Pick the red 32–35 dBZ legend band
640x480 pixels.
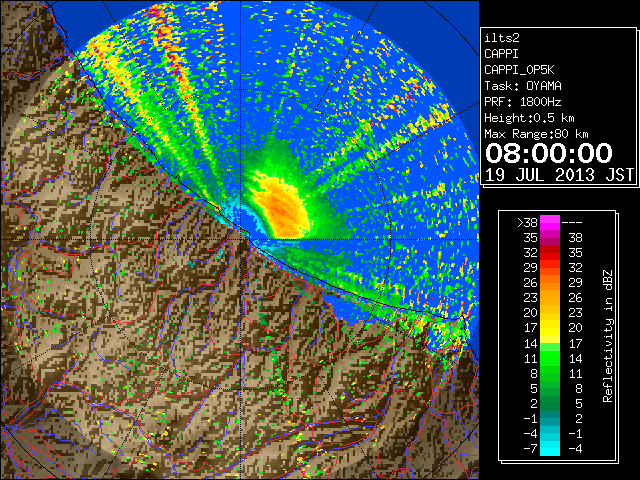[x=550, y=253]
